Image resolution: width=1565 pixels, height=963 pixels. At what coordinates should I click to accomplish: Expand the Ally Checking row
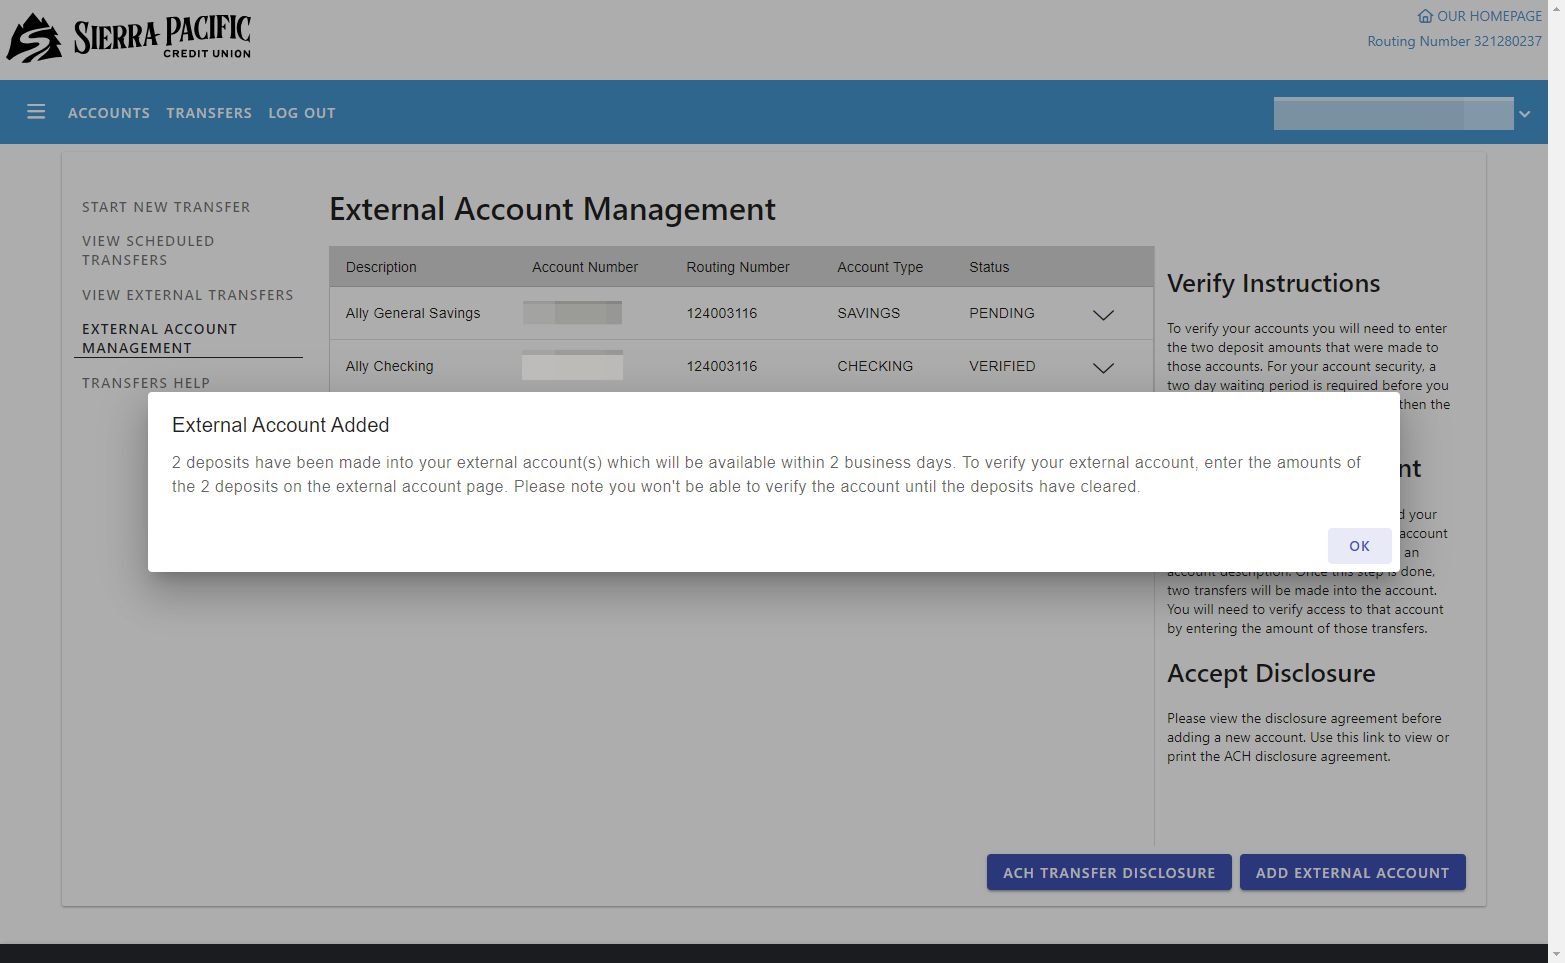(1103, 367)
